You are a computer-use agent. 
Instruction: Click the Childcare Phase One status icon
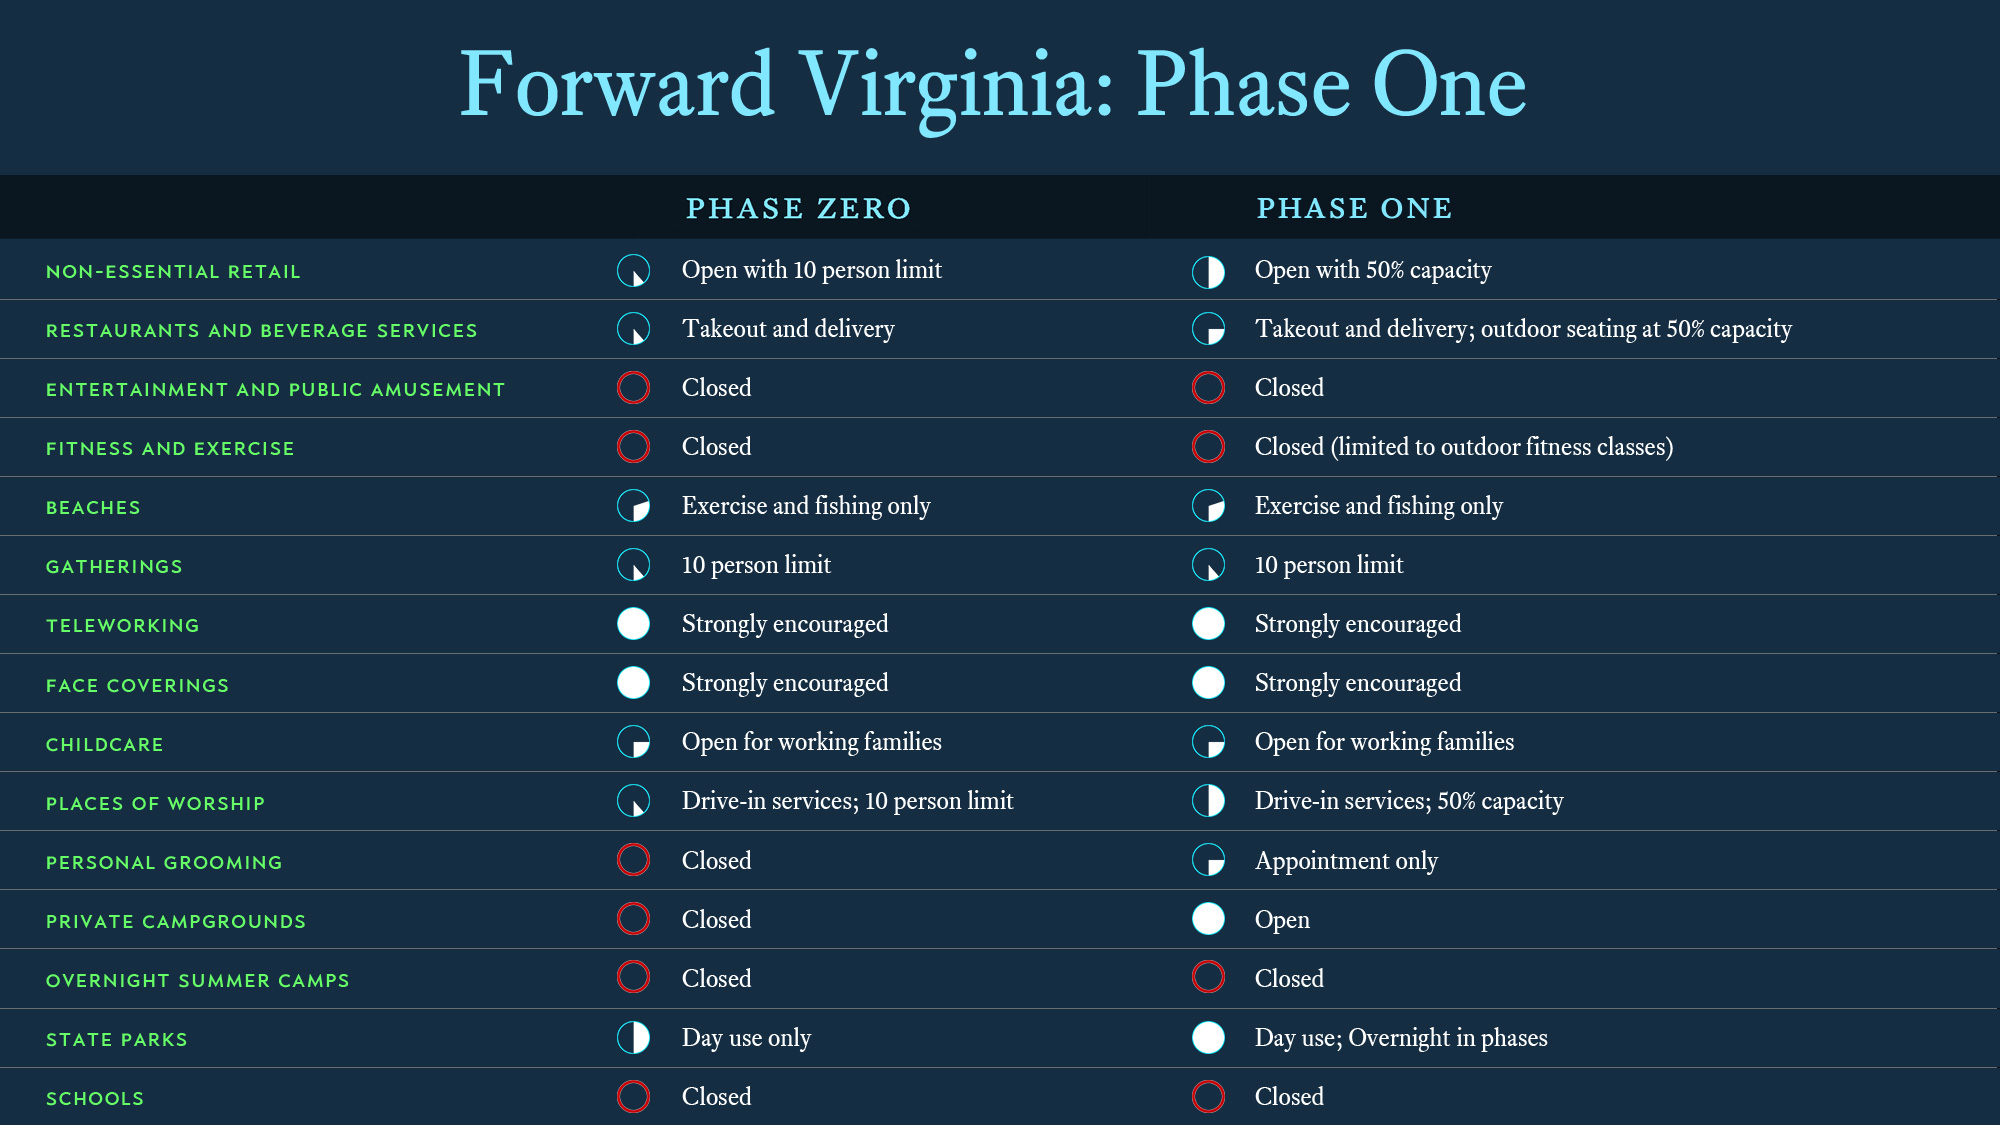coord(1208,742)
